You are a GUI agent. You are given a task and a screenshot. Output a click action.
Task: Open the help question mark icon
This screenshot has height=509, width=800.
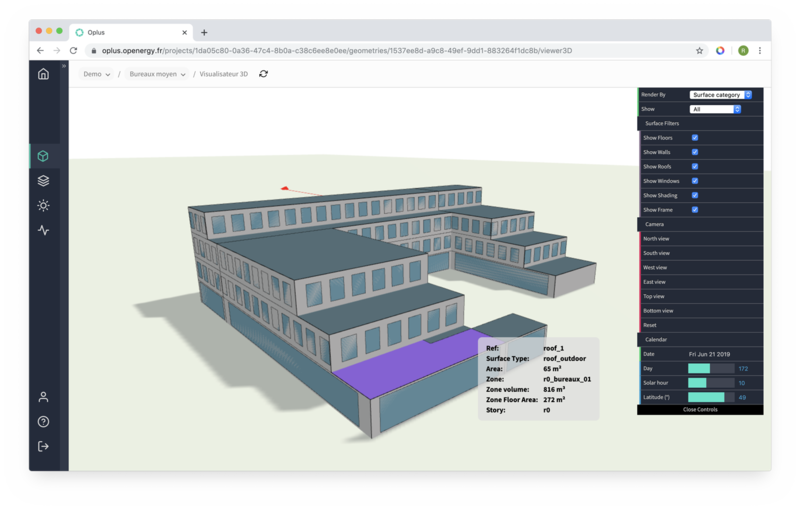click(43, 422)
